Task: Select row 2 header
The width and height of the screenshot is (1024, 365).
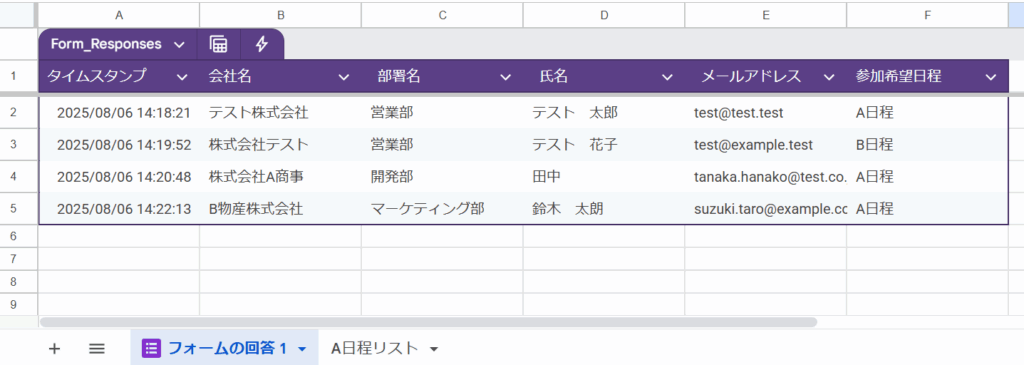Action: (x=14, y=113)
